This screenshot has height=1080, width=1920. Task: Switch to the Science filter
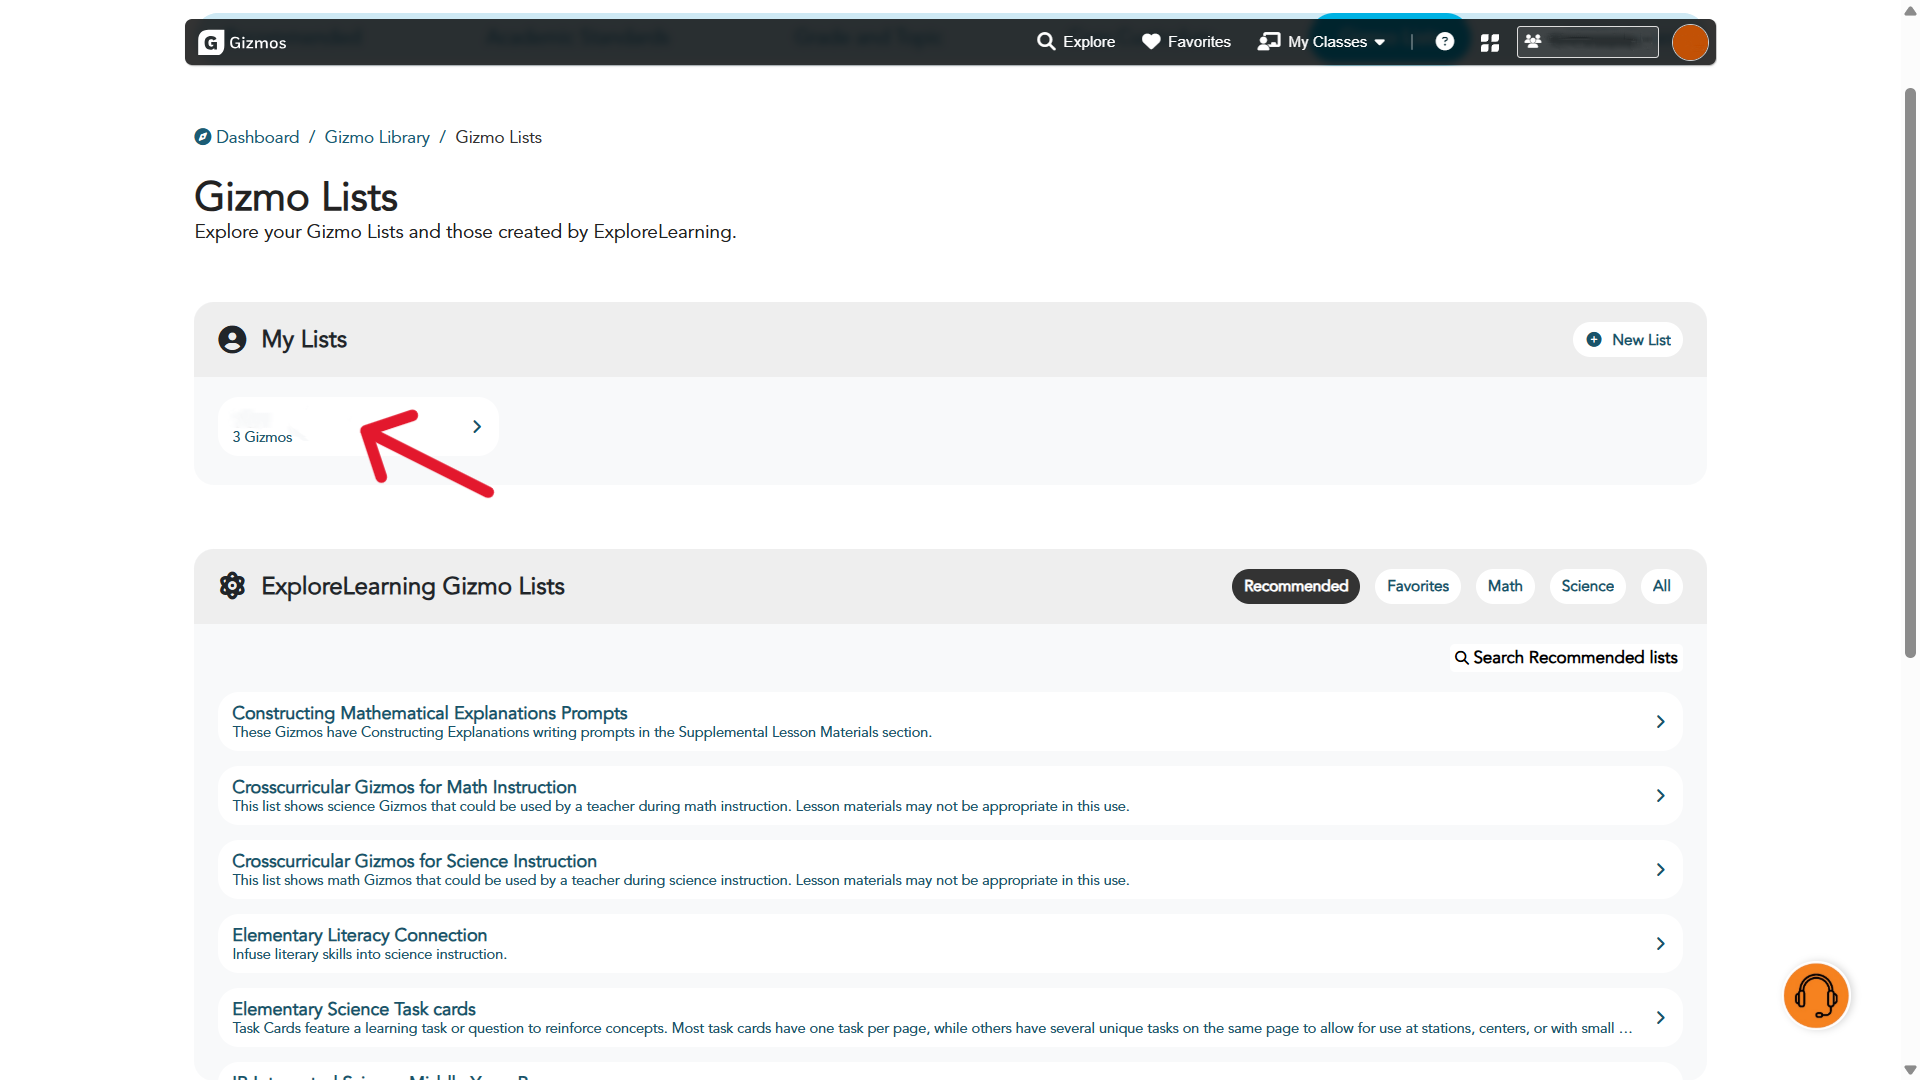tap(1587, 586)
